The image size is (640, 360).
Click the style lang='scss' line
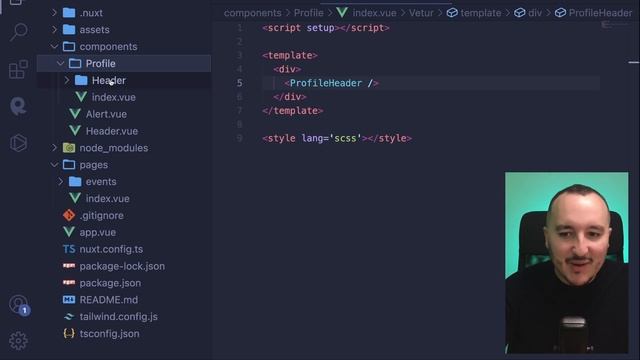[x=337, y=138]
